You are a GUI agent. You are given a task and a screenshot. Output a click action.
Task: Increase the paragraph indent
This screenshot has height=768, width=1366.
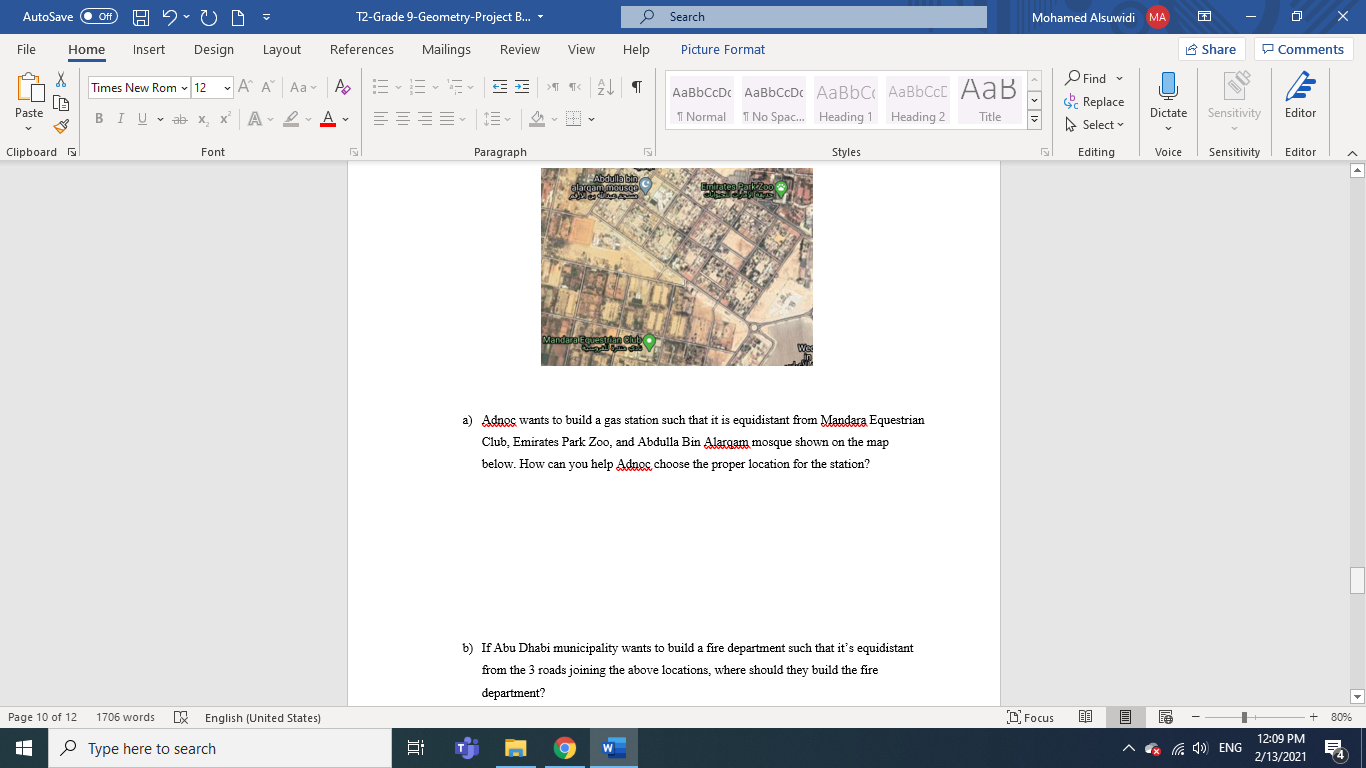point(522,88)
